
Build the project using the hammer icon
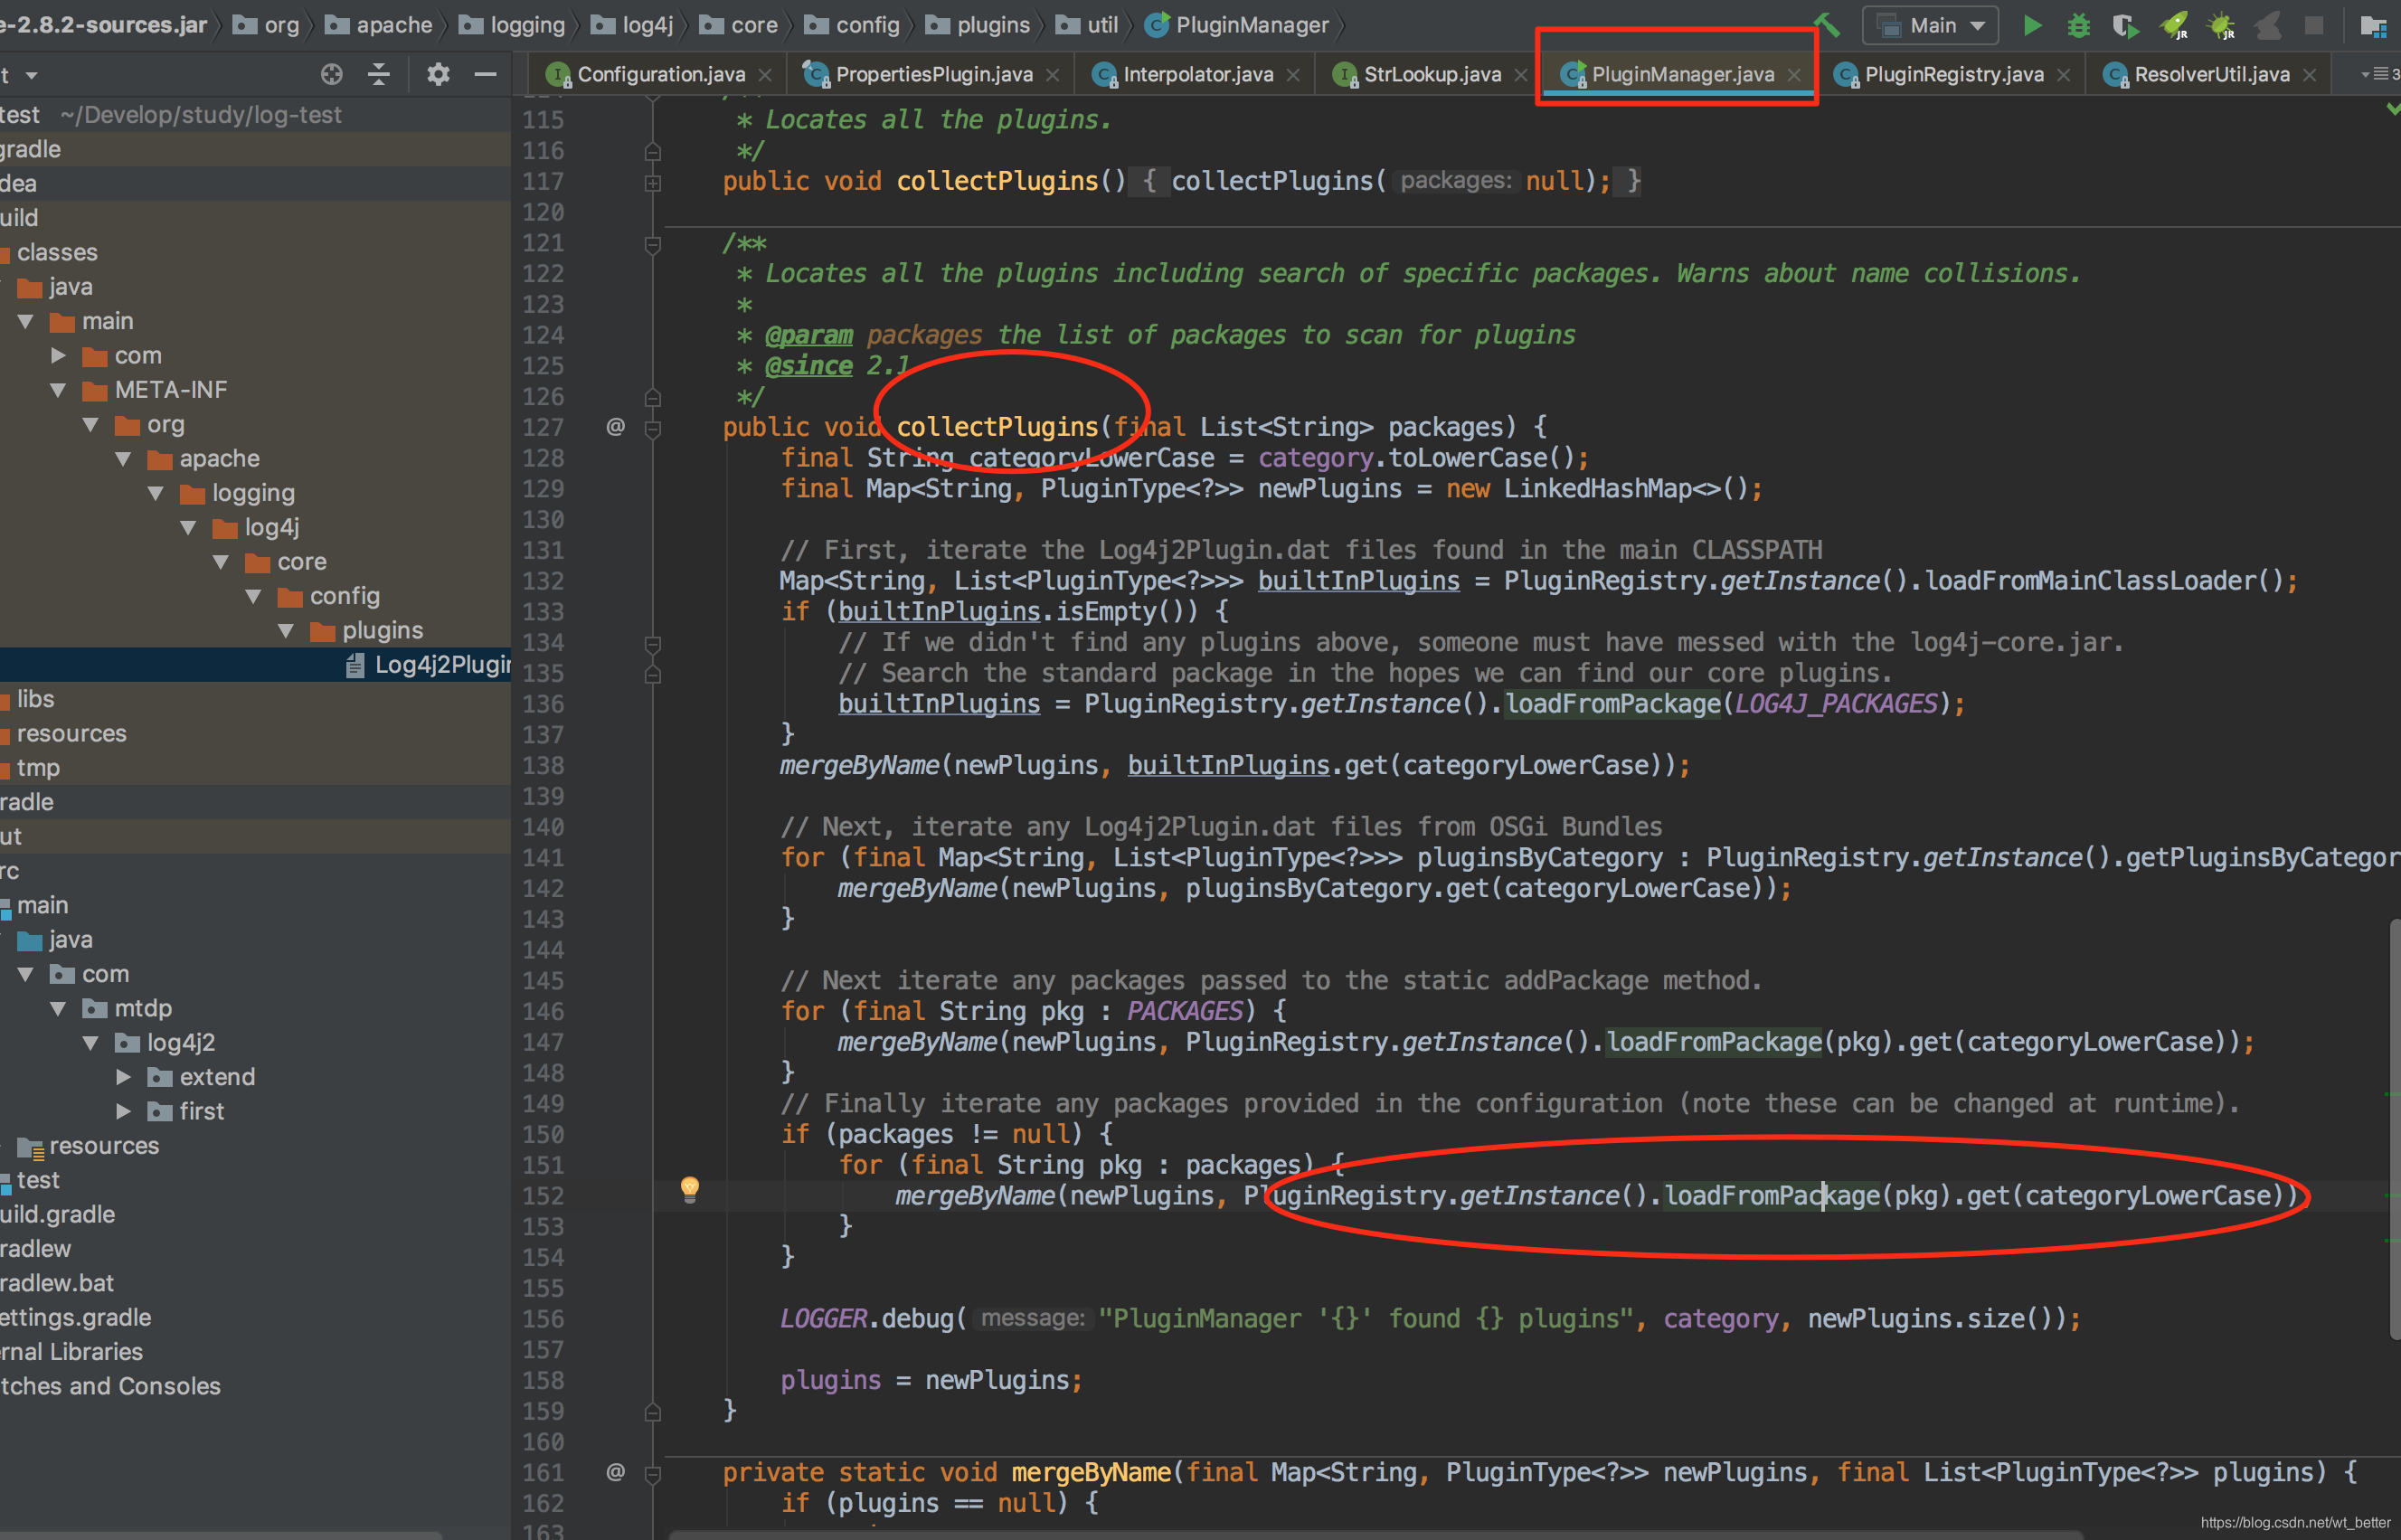pos(1827,25)
